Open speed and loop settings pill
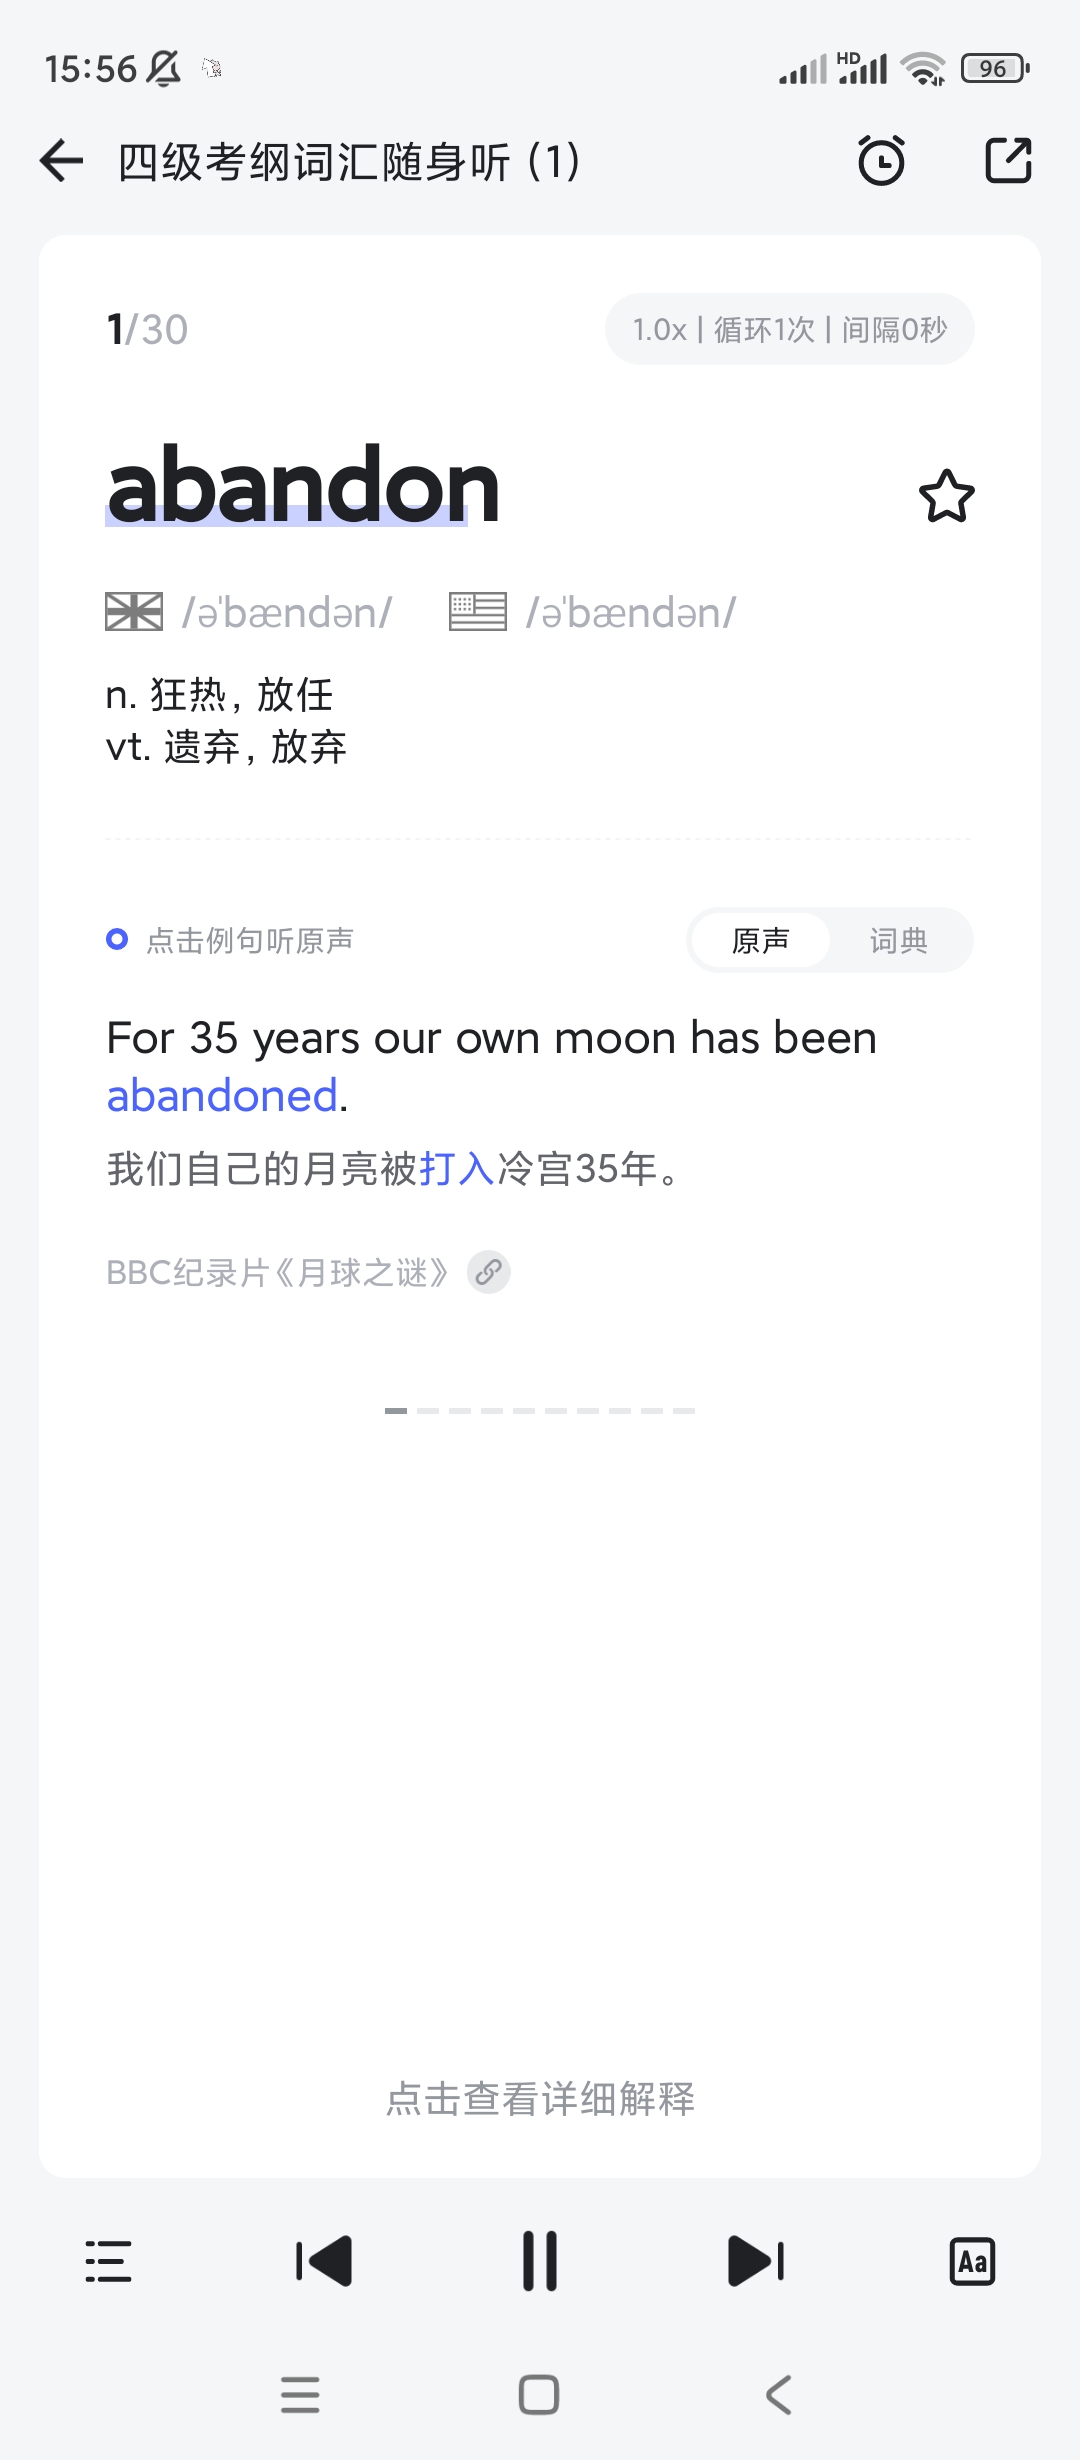Image resolution: width=1080 pixels, height=2460 pixels. (x=789, y=329)
